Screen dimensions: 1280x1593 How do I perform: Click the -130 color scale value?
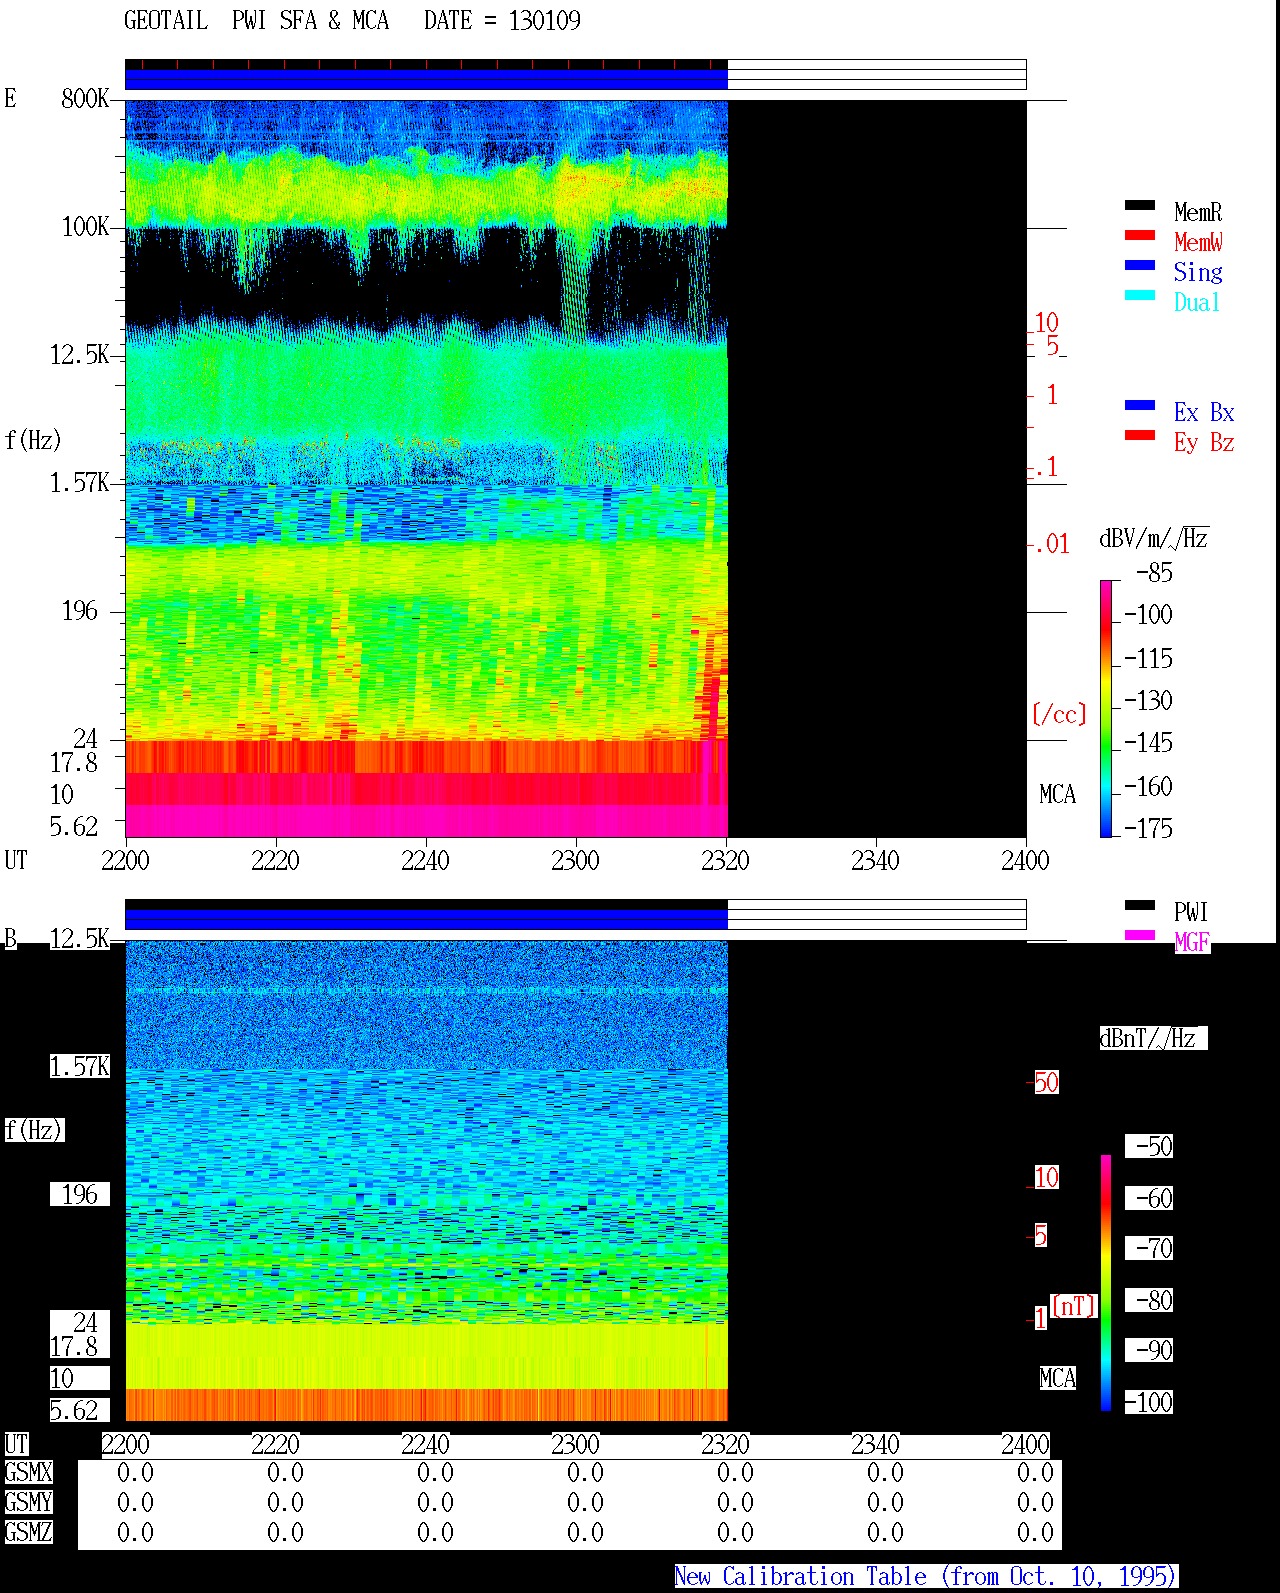tap(1148, 700)
